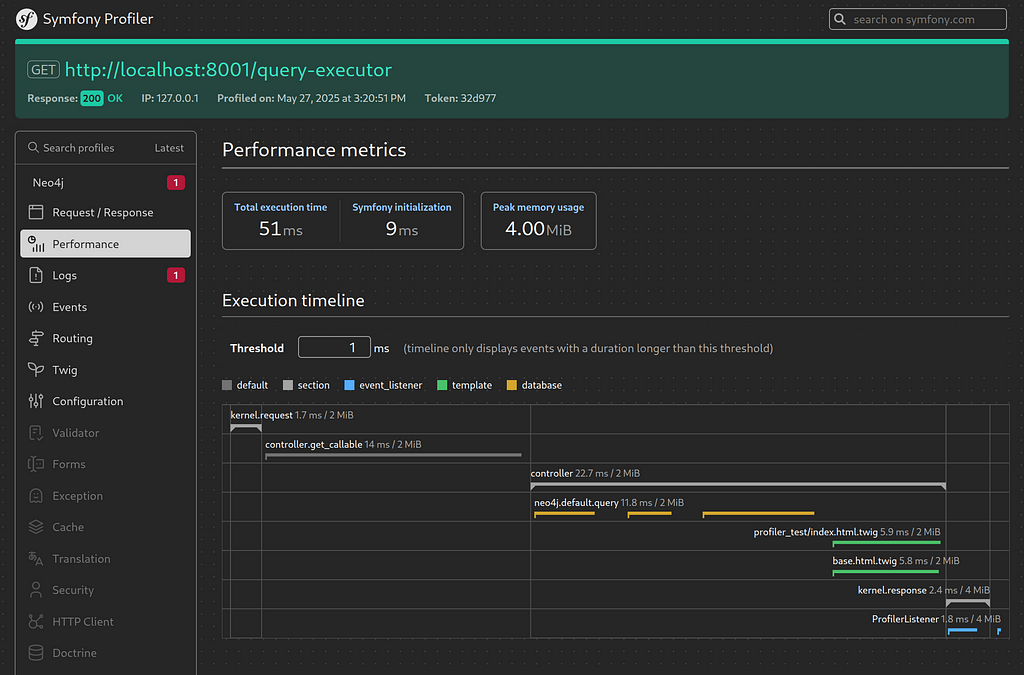This screenshot has height=675, width=1024.
Task: Click the first neo4j.default.query yellow segment
Action: [x=564, y=514]
